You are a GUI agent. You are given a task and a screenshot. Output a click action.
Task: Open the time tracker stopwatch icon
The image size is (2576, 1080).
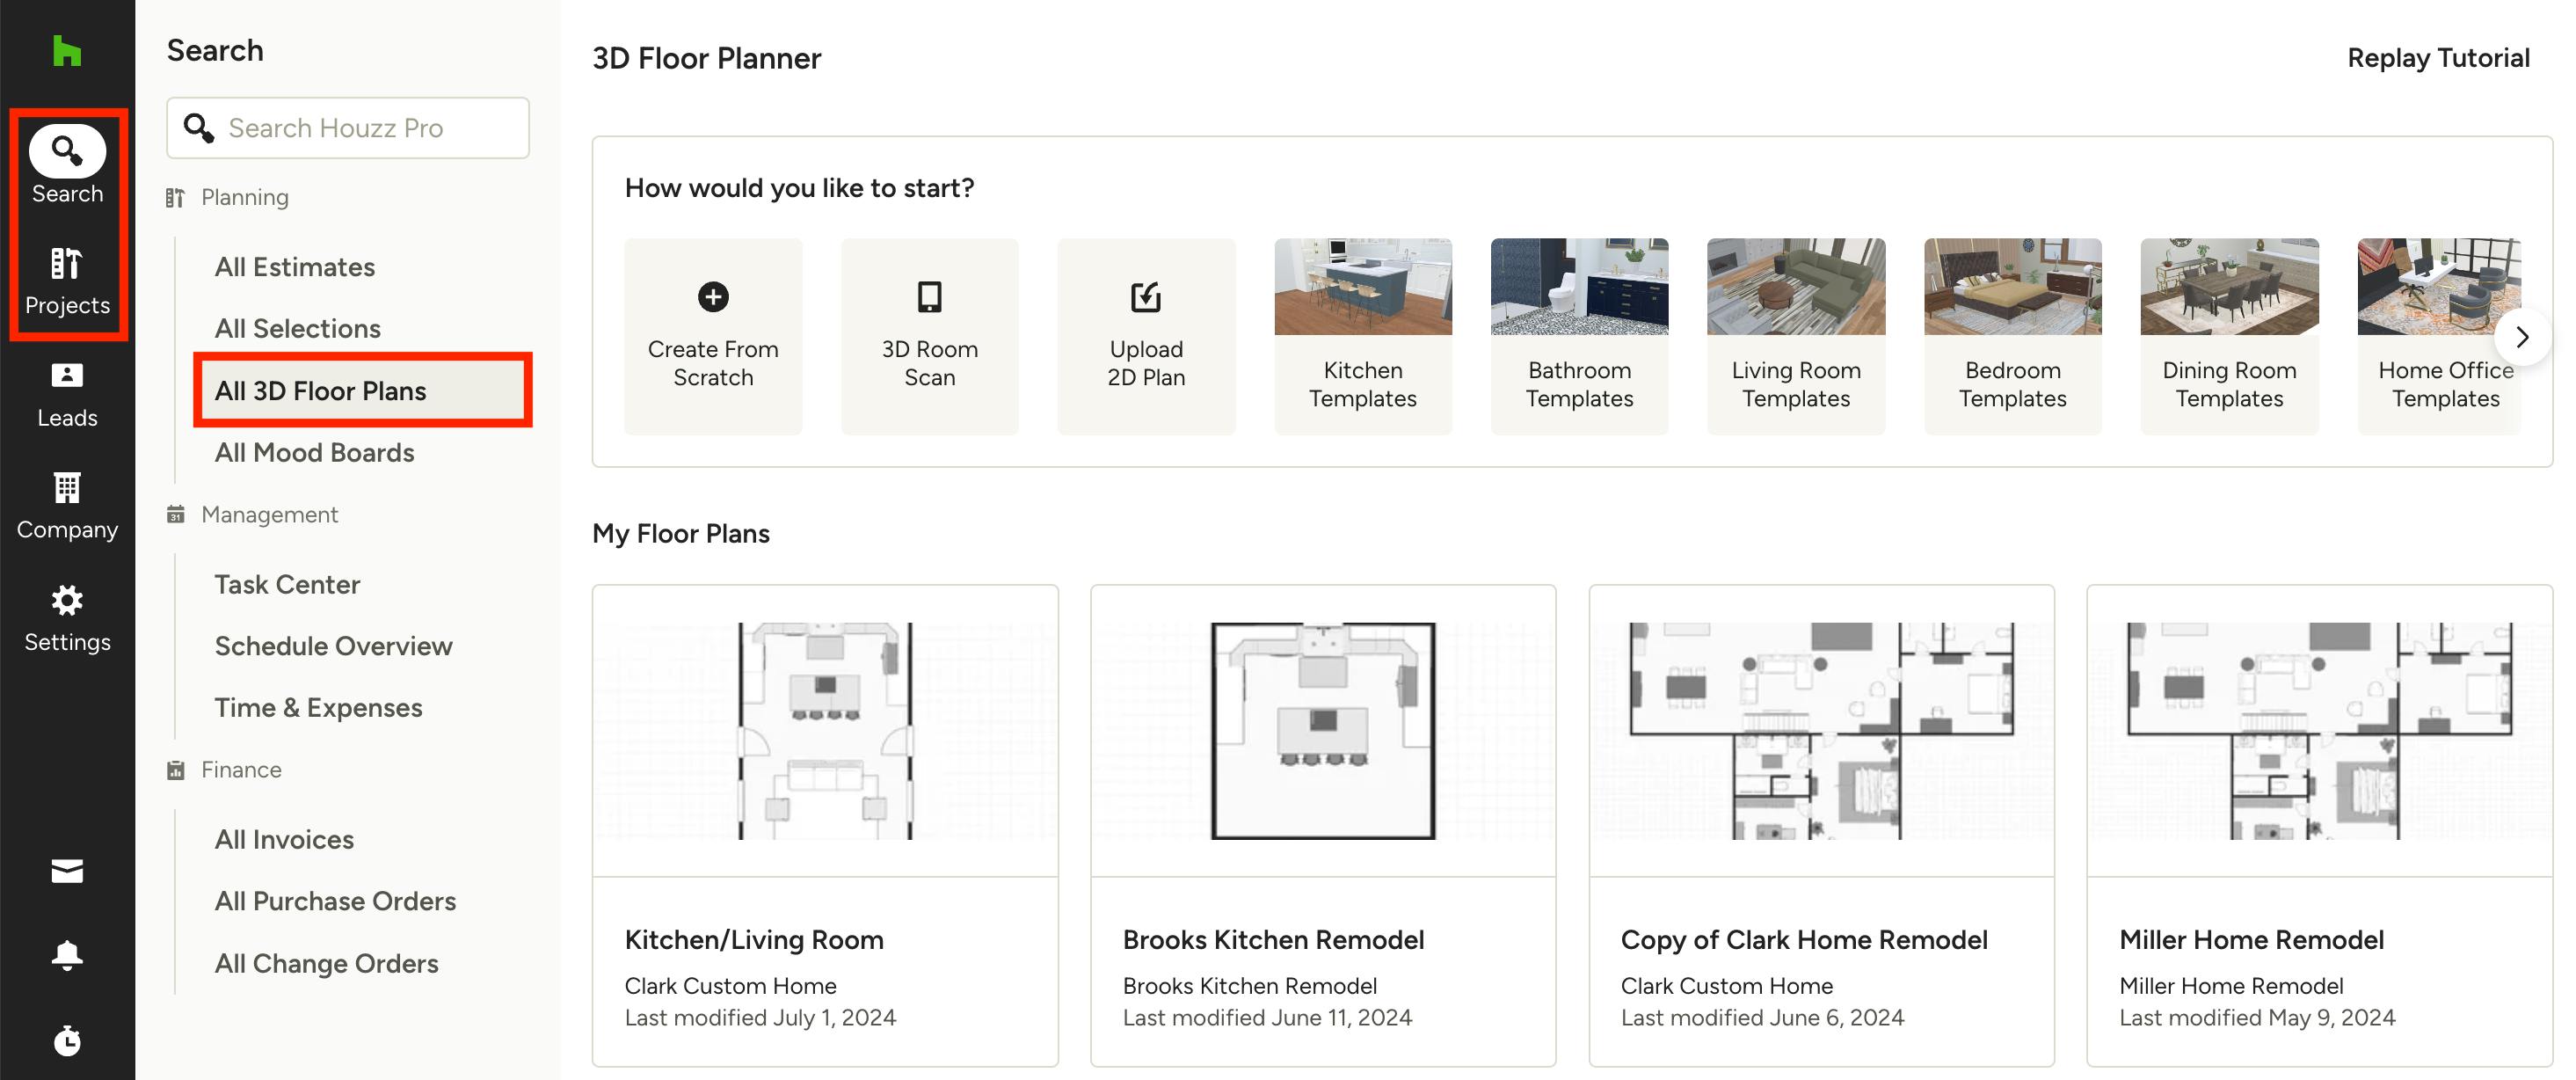pos(67,1040)
